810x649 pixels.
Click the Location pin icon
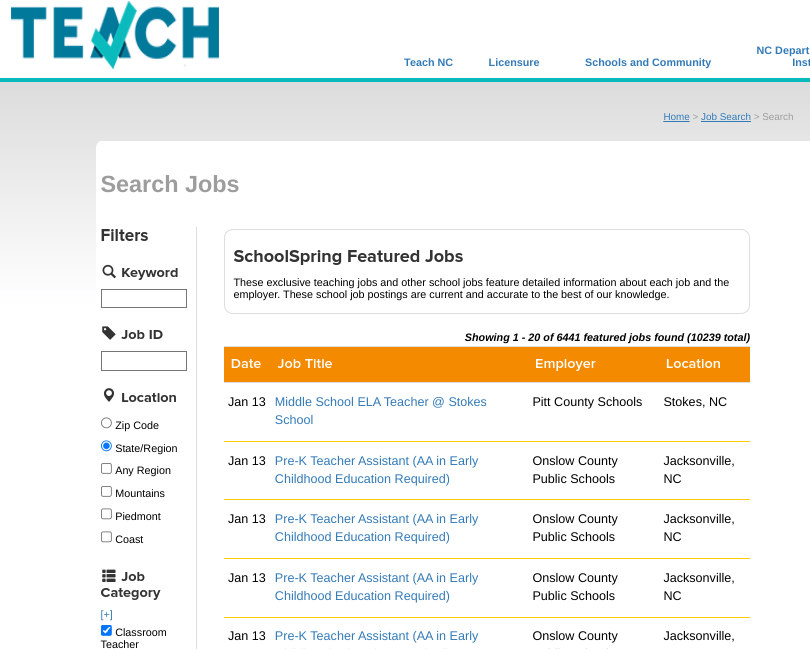(x=109, y=397)
